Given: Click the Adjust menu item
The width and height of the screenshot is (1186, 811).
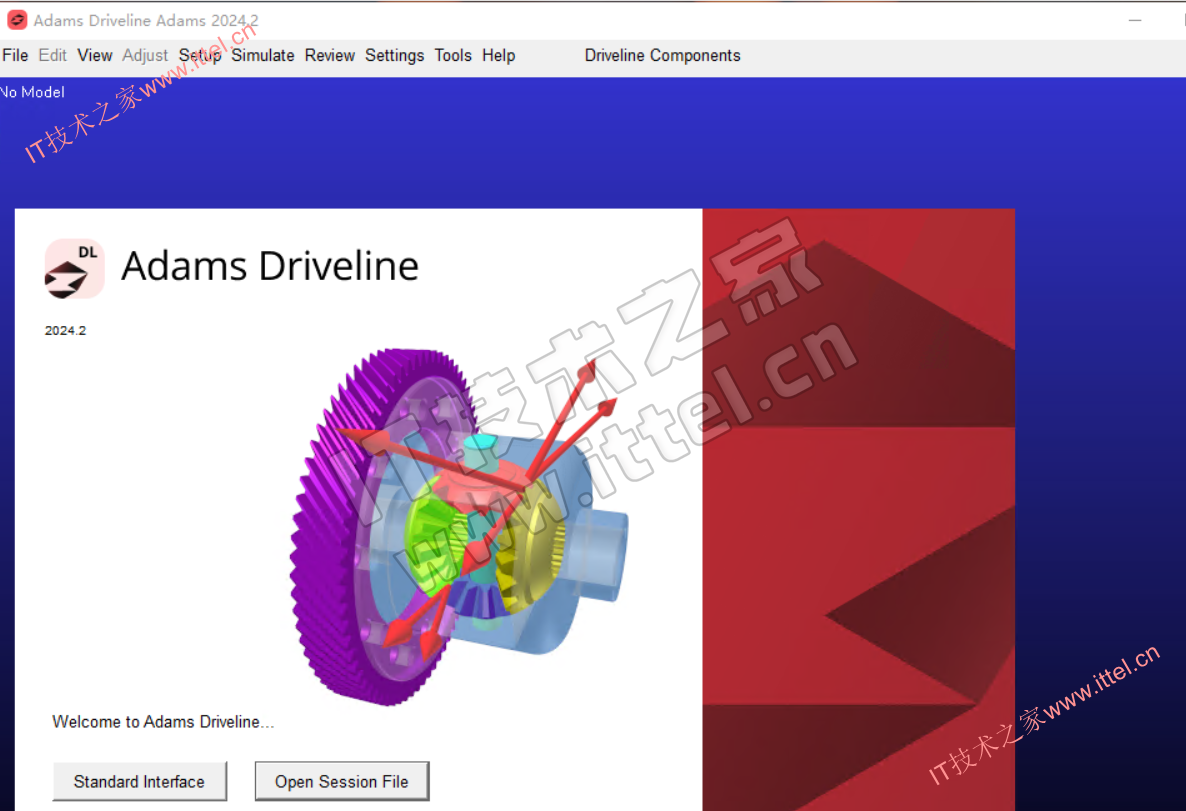Looking at the screenshot, I should [145, 56].
